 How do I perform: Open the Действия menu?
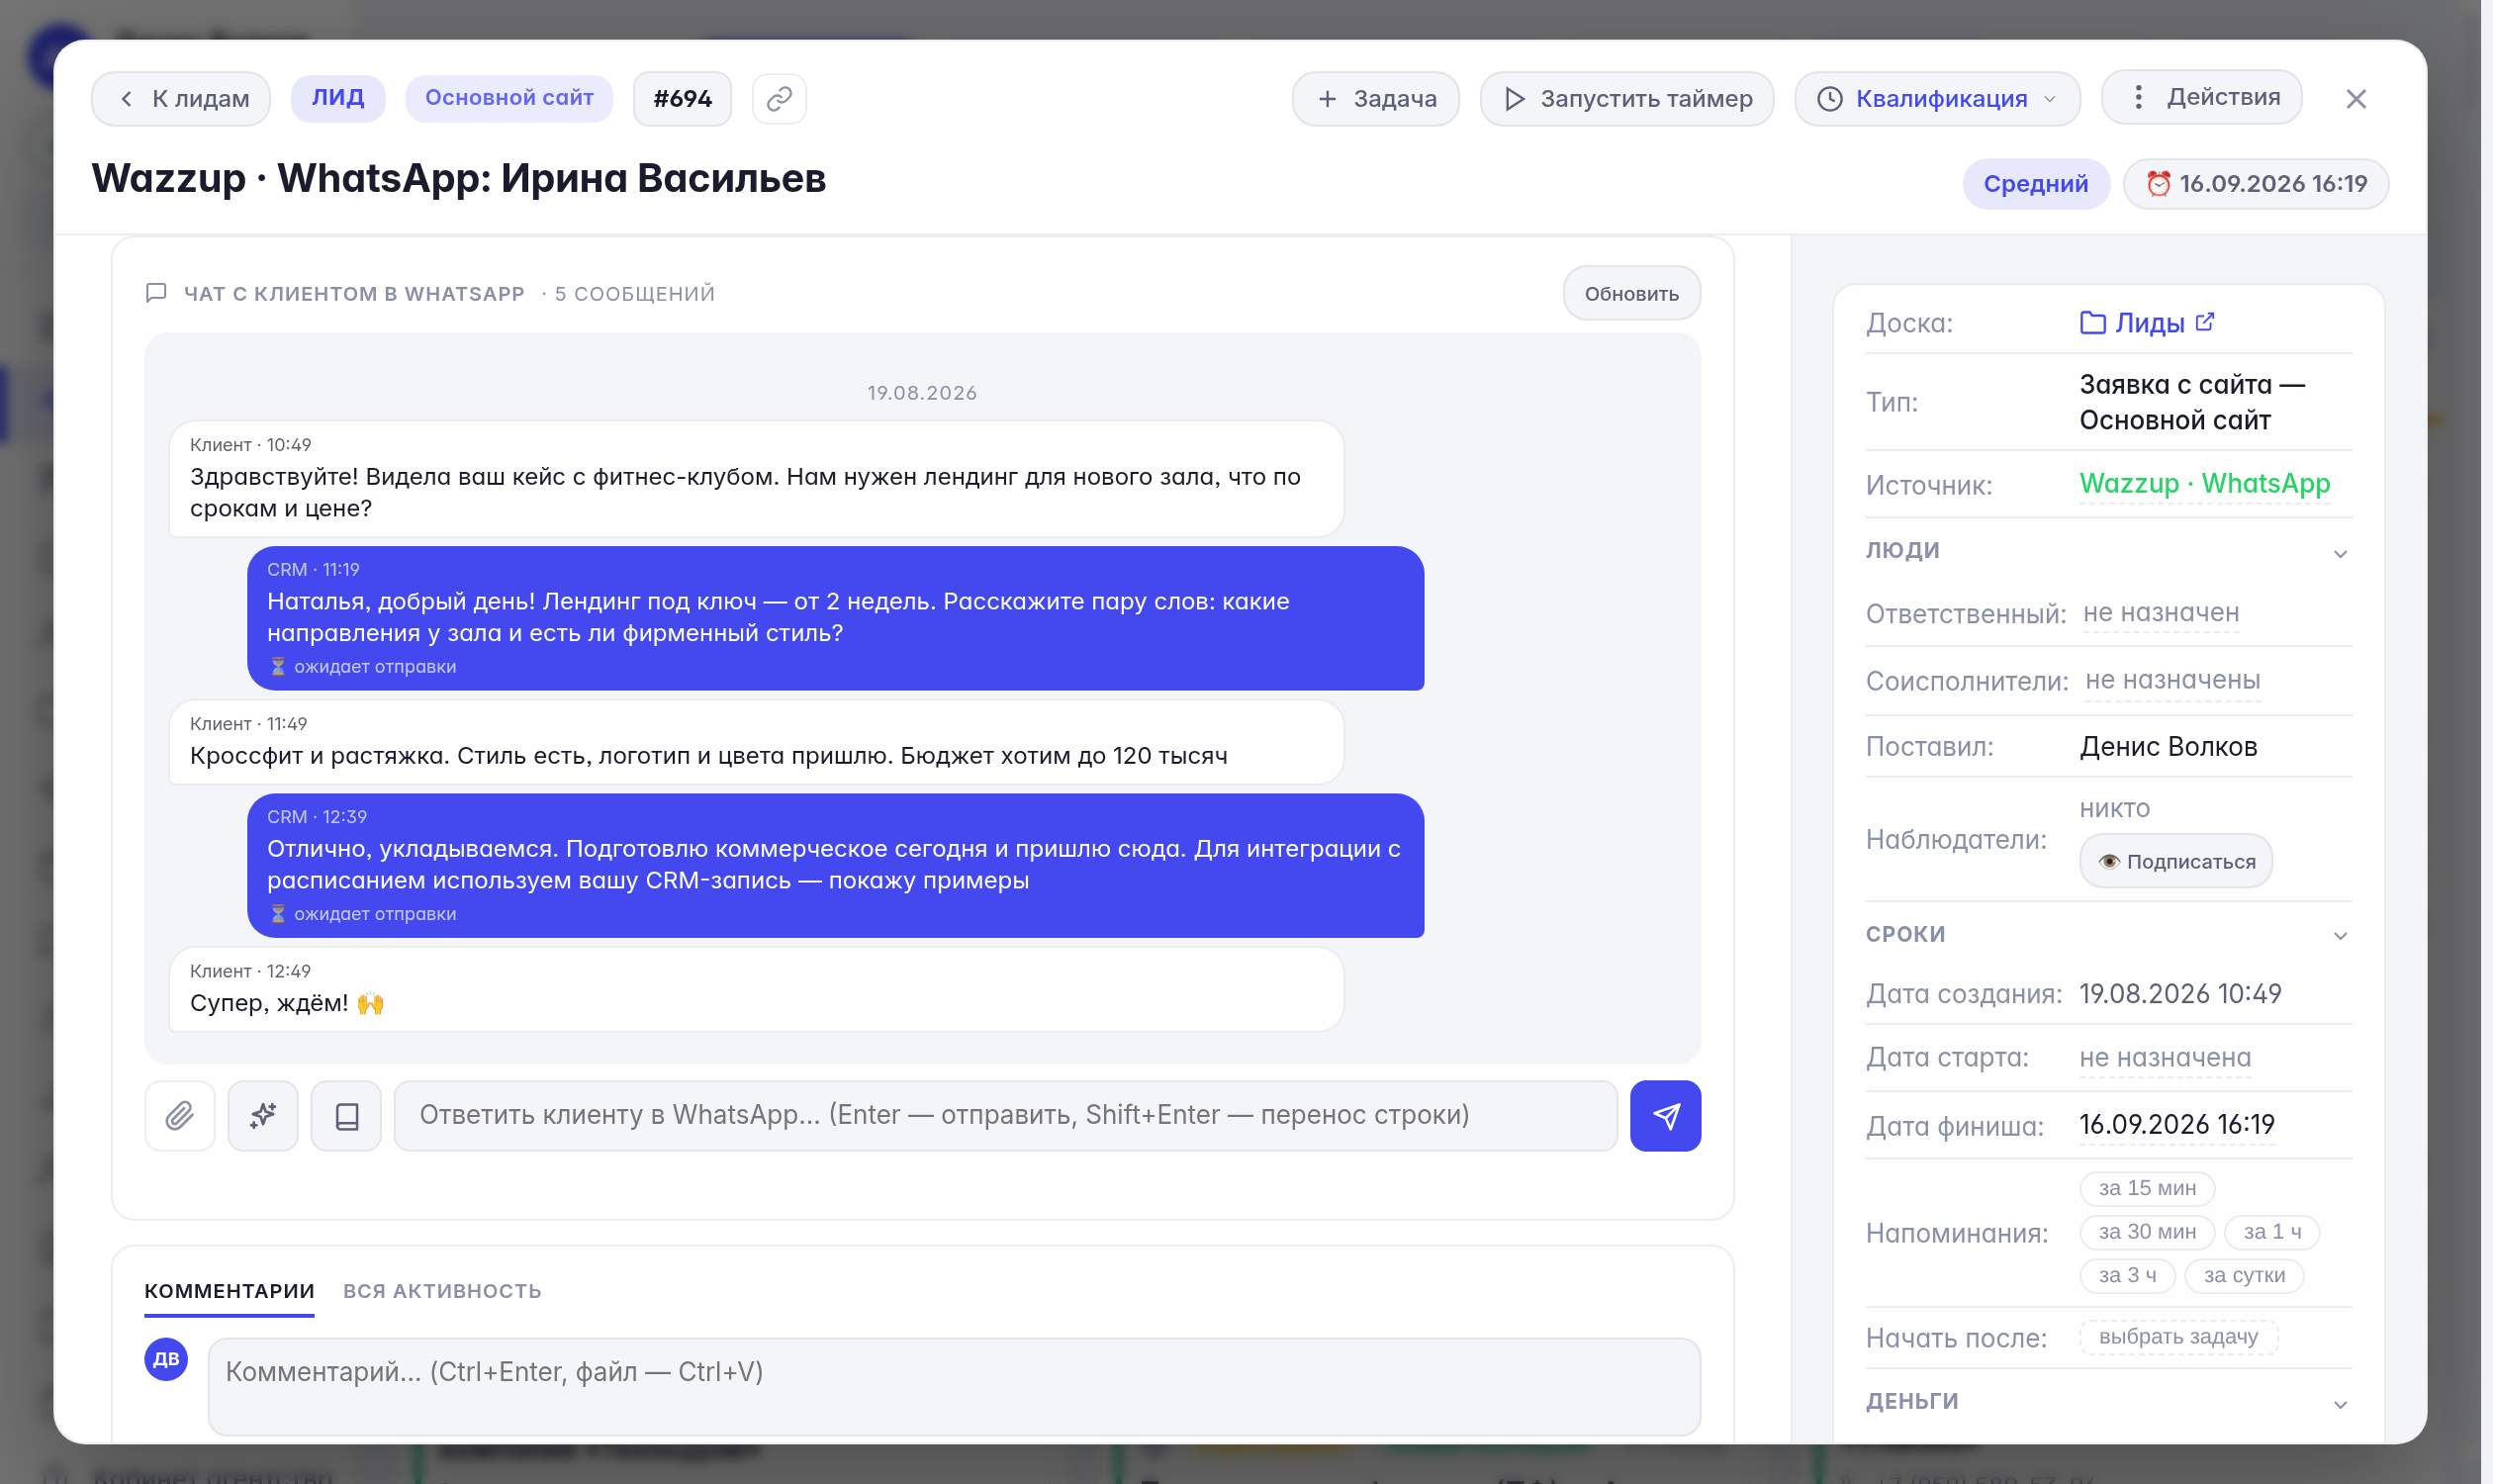(2201, 97)
